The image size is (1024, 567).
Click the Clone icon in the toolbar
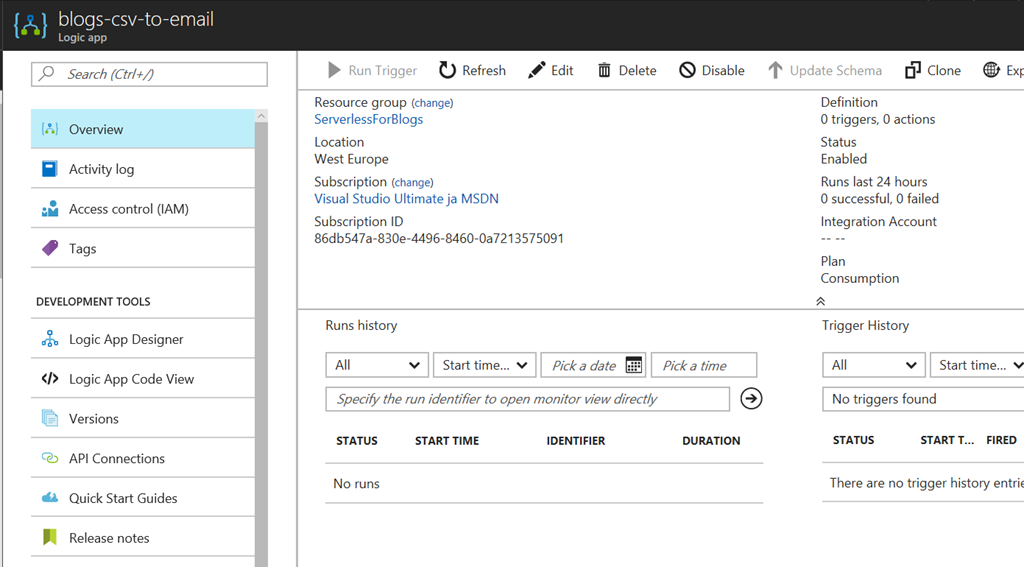(x=913, y=70)
